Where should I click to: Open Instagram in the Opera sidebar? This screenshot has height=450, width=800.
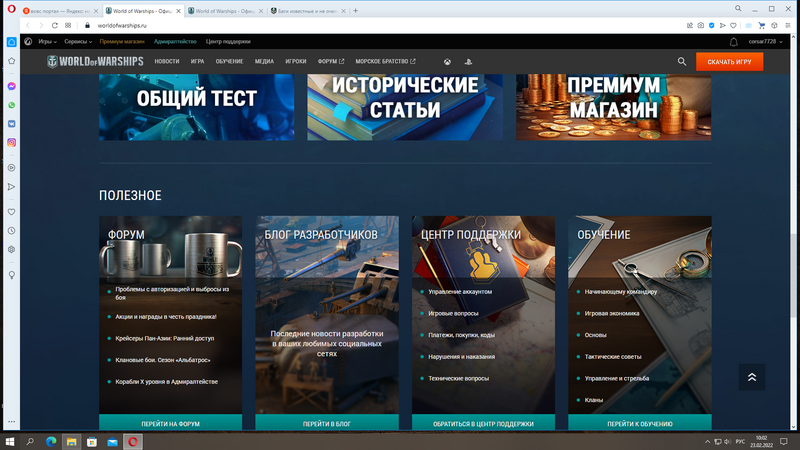pyautogui.click(x=11, y=143)
